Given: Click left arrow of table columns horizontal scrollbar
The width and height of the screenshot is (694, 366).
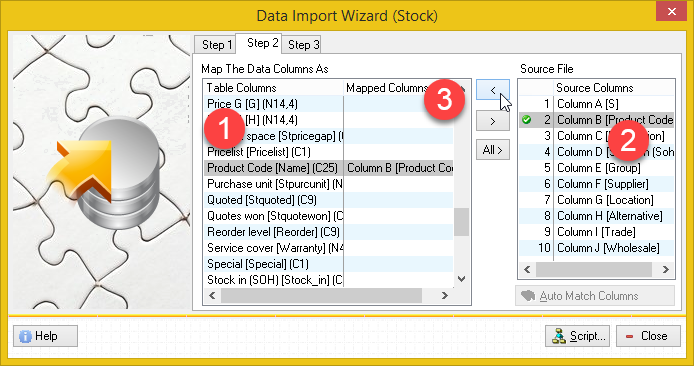Looking at the screenshot, I should 212,296.
